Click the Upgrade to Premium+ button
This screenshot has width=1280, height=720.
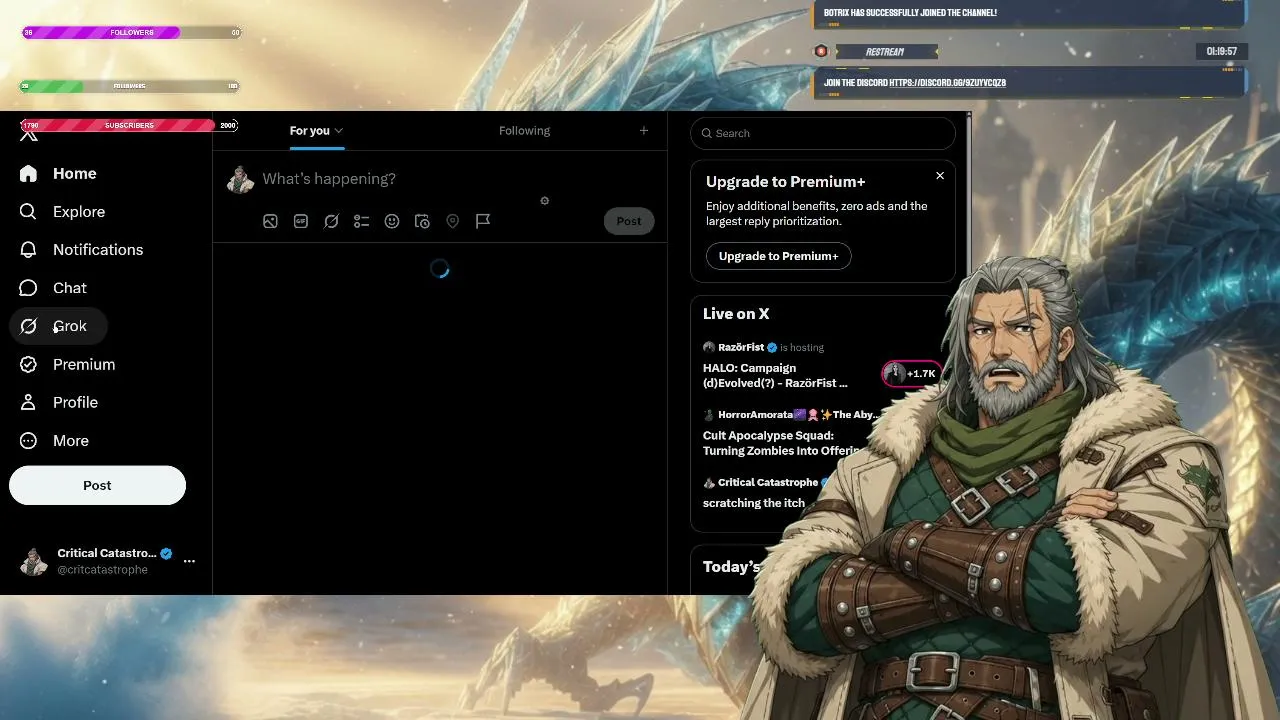[x=778, y=256]
